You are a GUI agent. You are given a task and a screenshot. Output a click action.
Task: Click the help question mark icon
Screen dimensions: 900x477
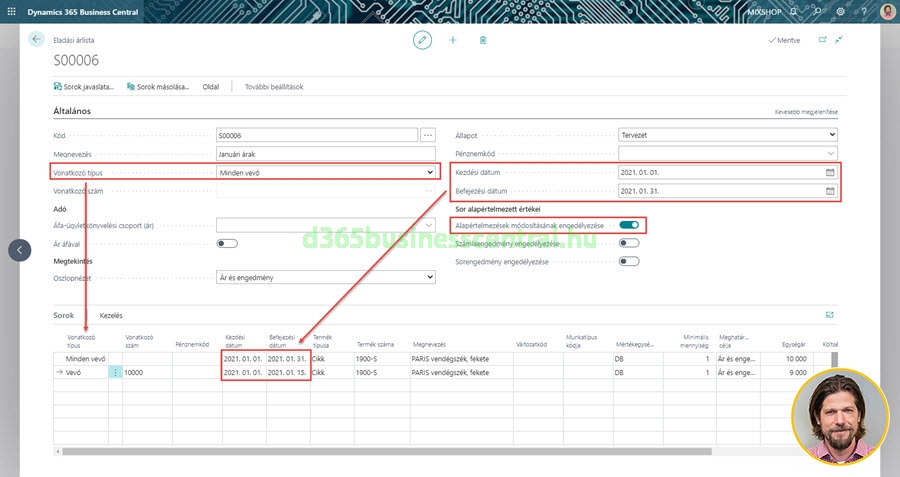click(x=863, y=11)
